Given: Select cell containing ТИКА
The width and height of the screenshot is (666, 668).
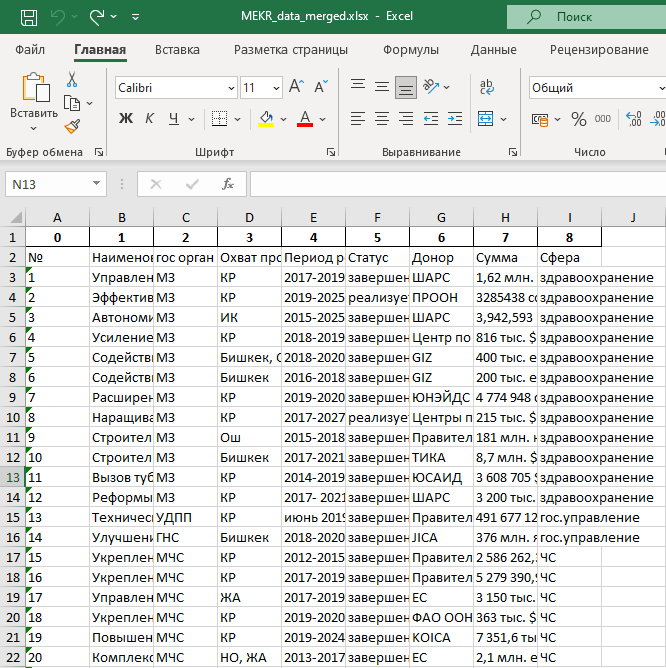Looking at the screenshot, I should 441,458.
